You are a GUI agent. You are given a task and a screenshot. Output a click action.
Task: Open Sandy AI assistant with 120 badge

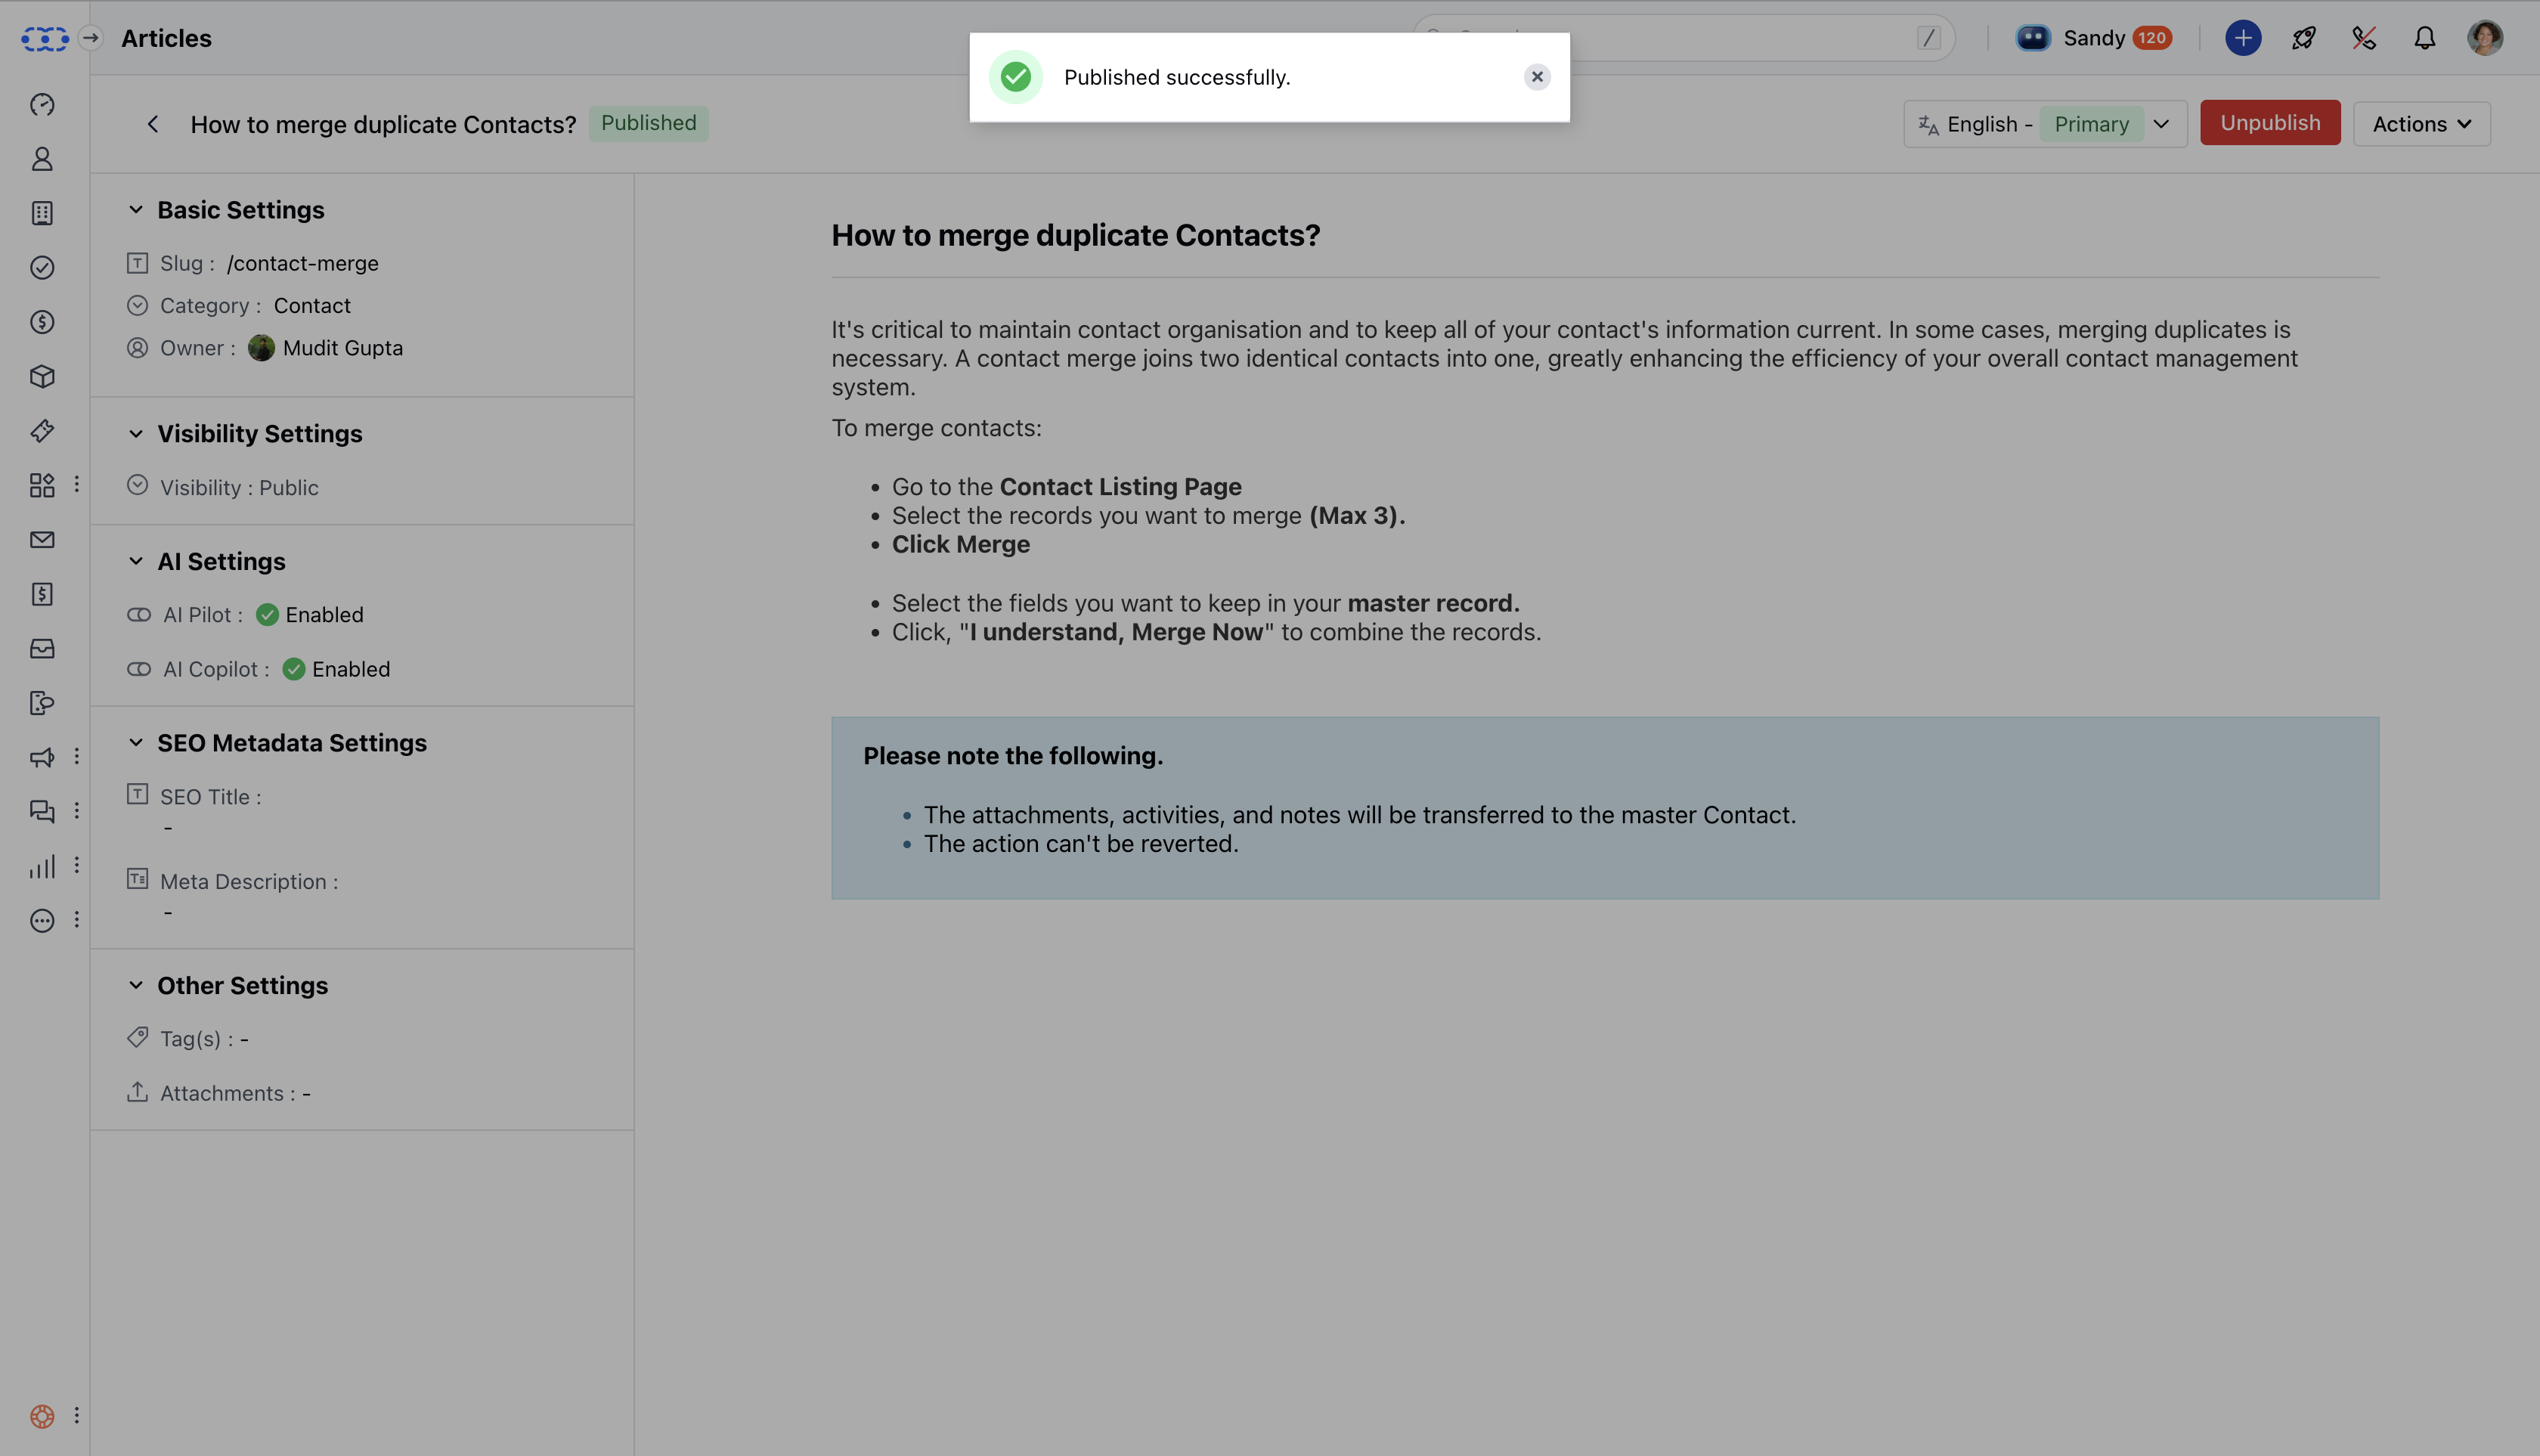point(2093,38)
